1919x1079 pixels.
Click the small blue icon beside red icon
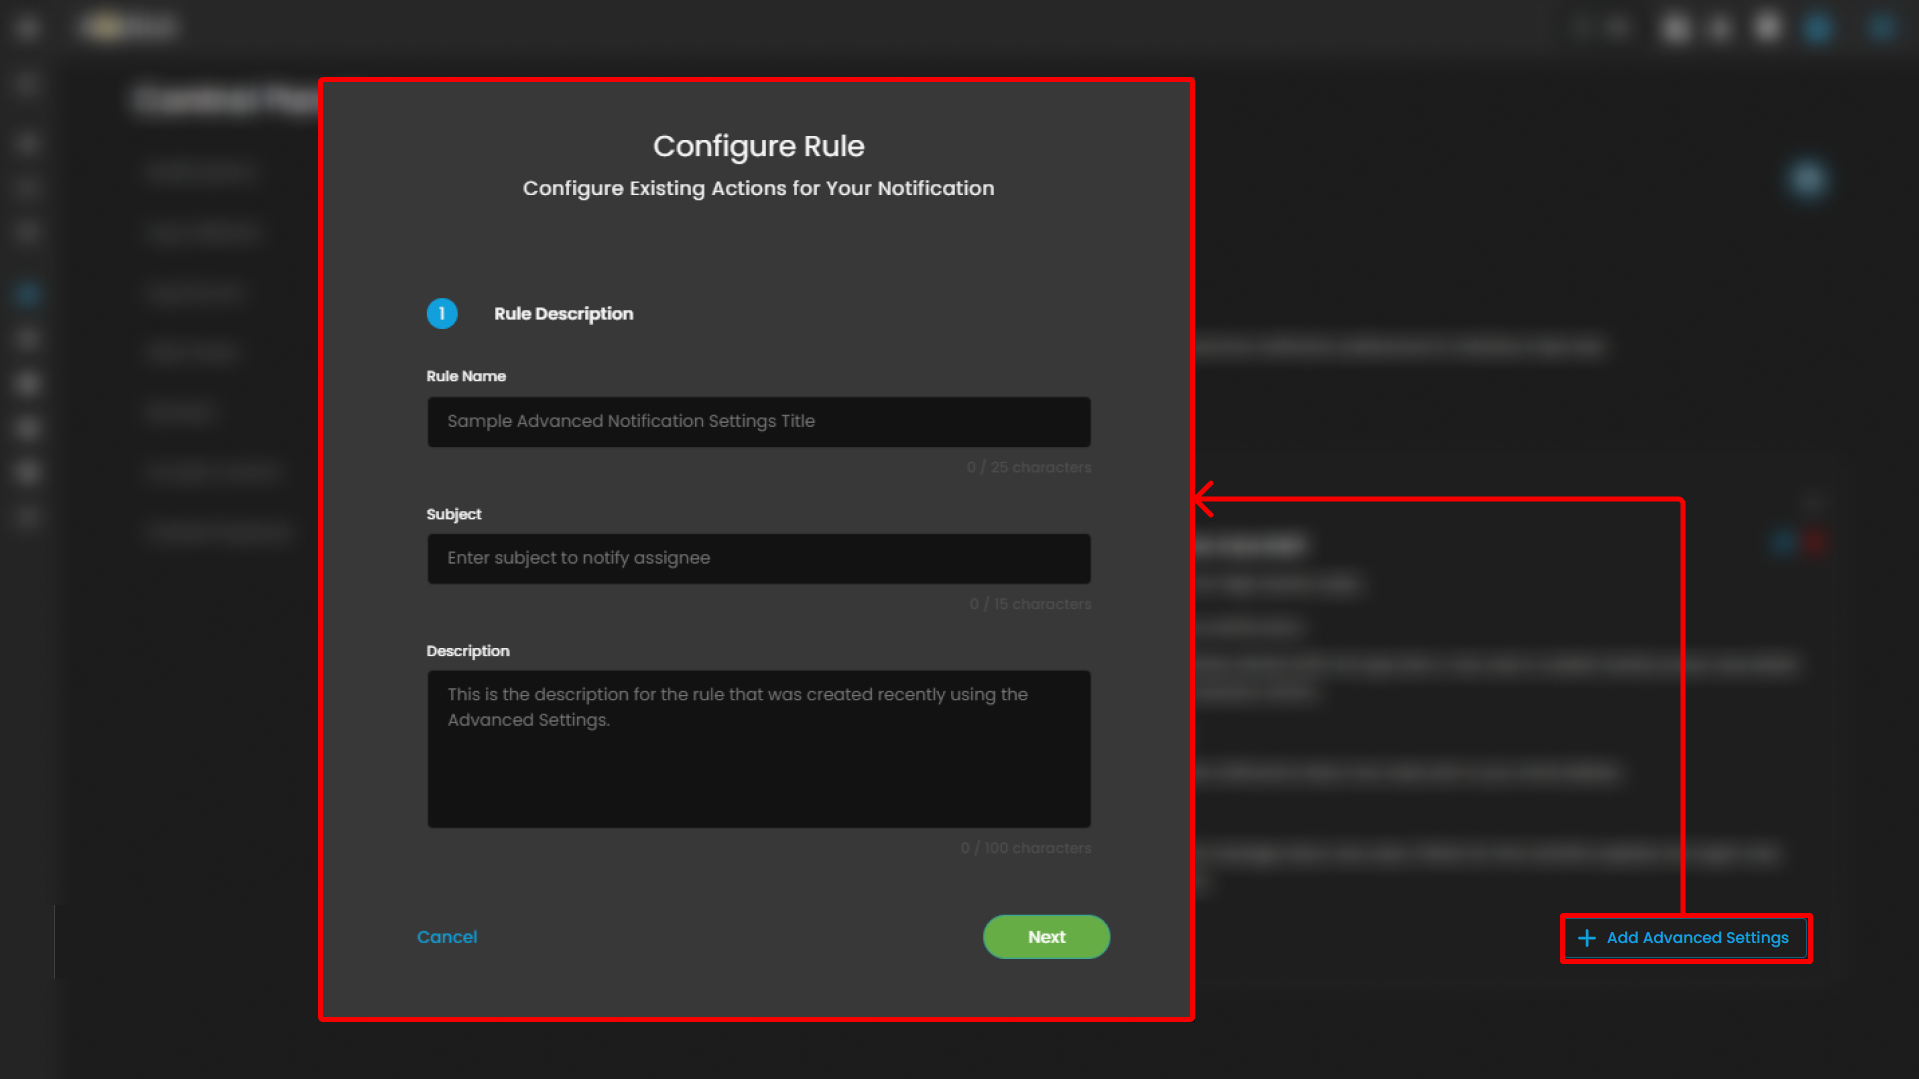1784,543
